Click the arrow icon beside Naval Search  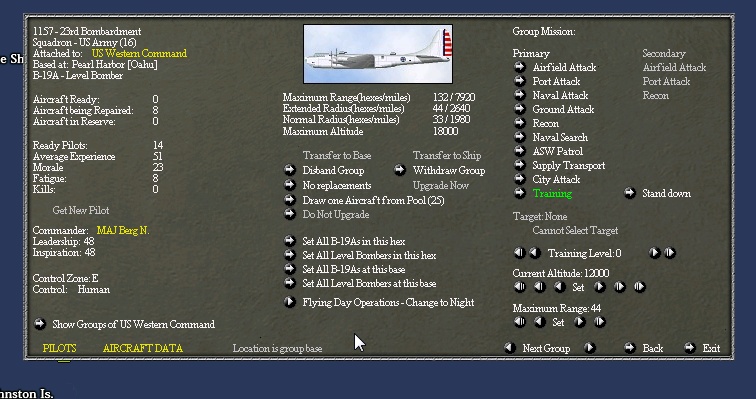click(519, 137)
